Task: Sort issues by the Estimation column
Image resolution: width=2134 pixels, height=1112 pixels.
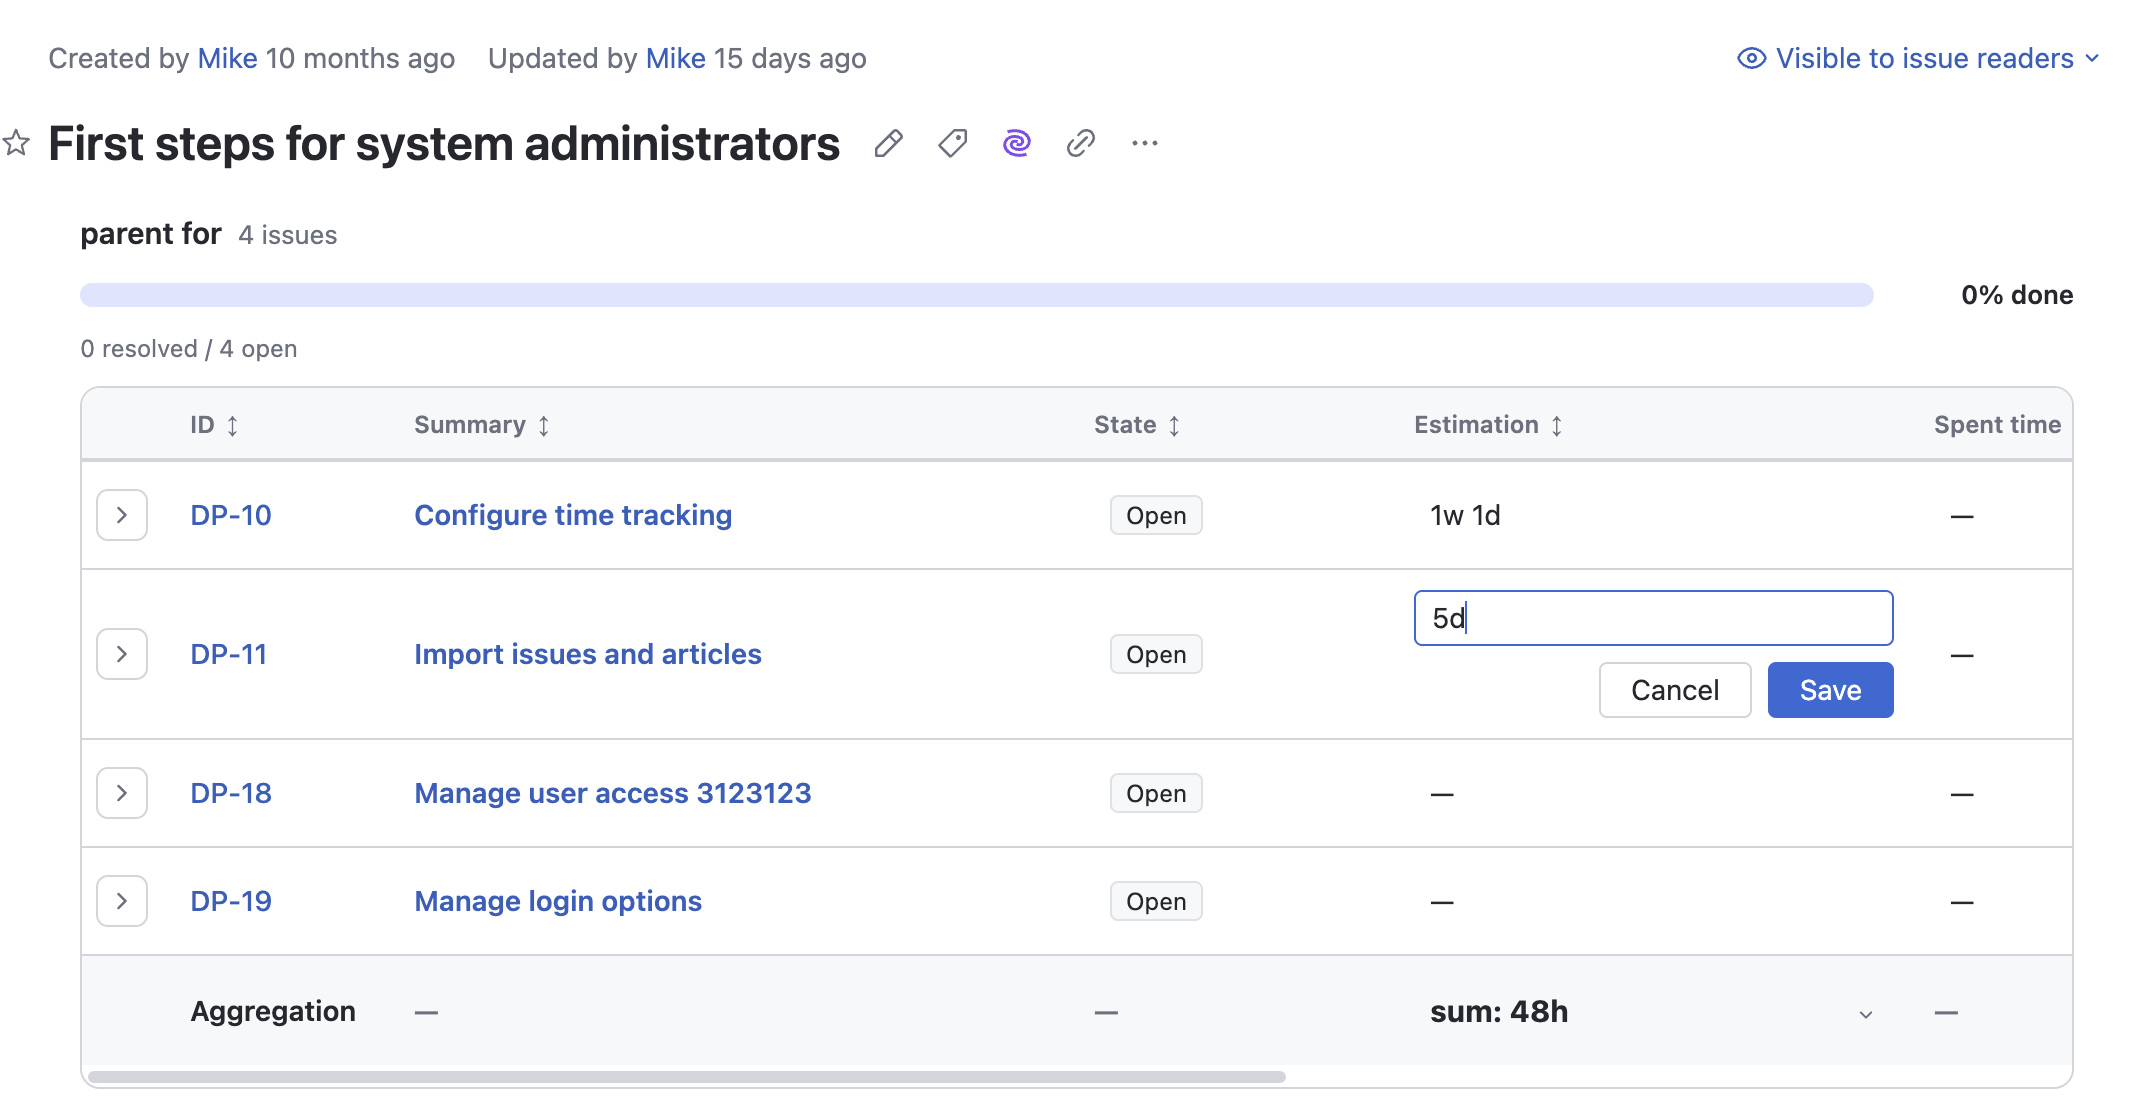Action: point(1557,425)
